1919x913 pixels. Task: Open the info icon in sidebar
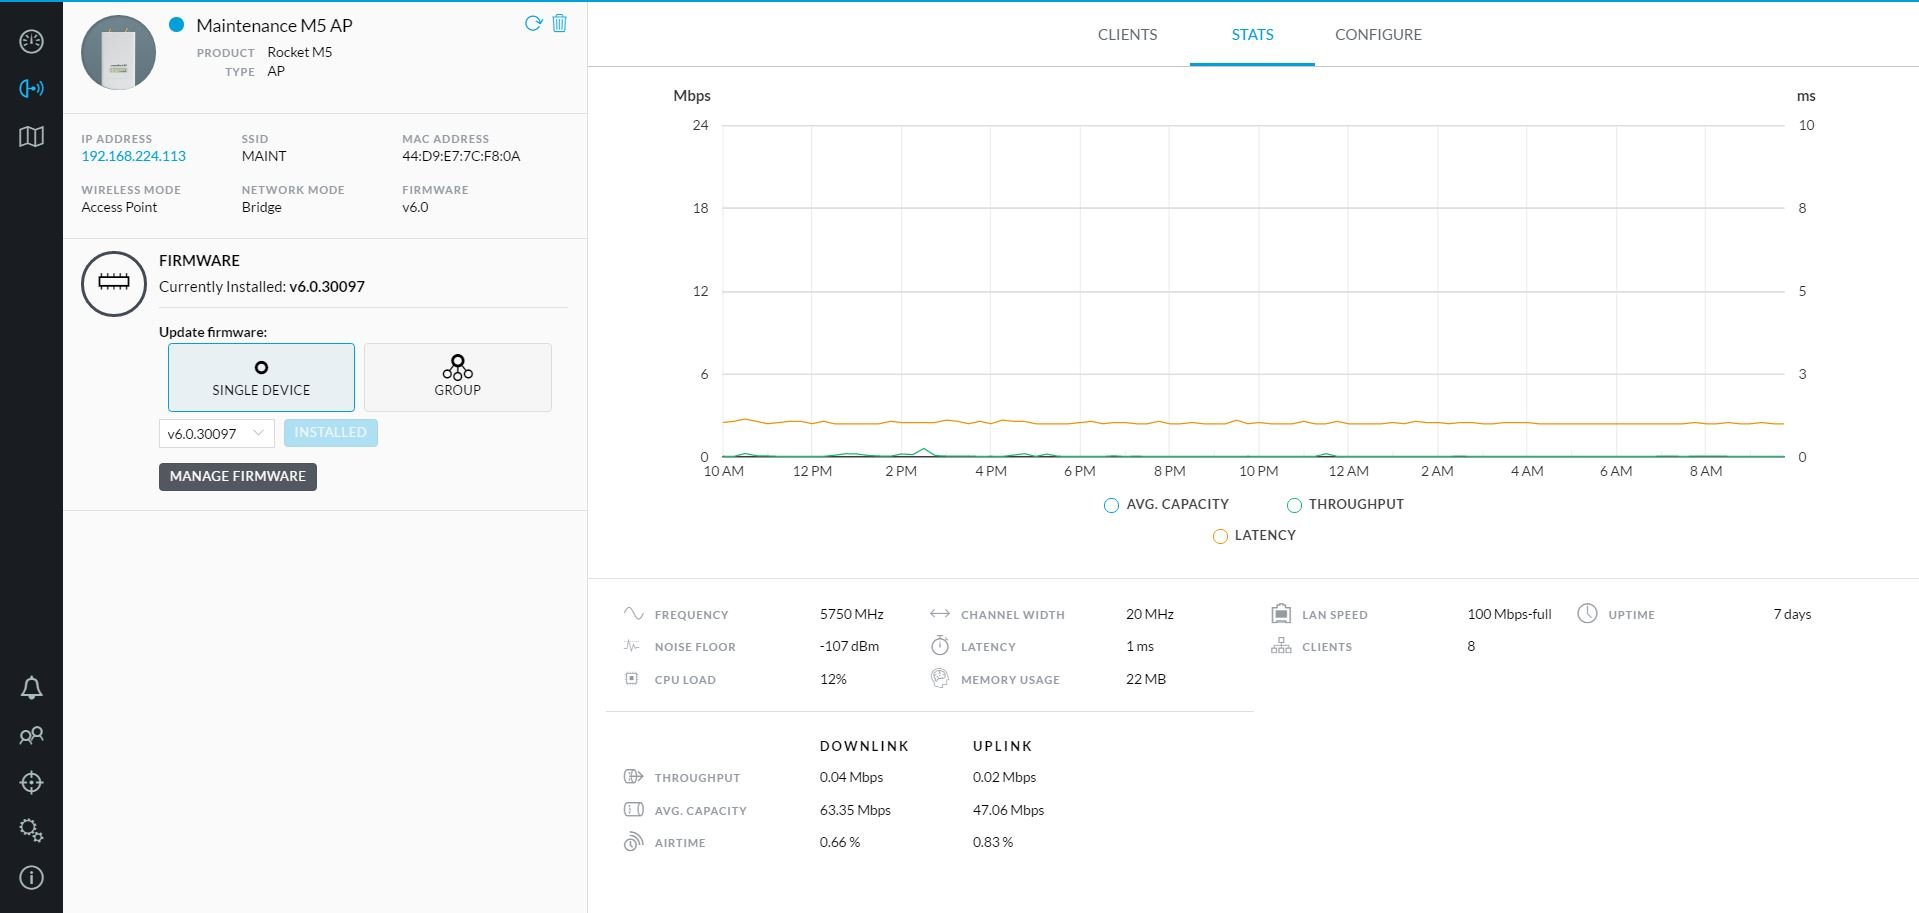tap(31, 878)
